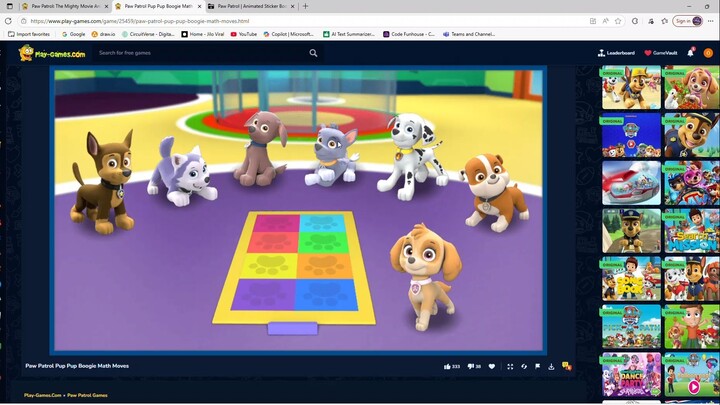This screenshot has width=720, height=405.
Task: Open the browser Favorites hub icon
Action: coord(664,21)
